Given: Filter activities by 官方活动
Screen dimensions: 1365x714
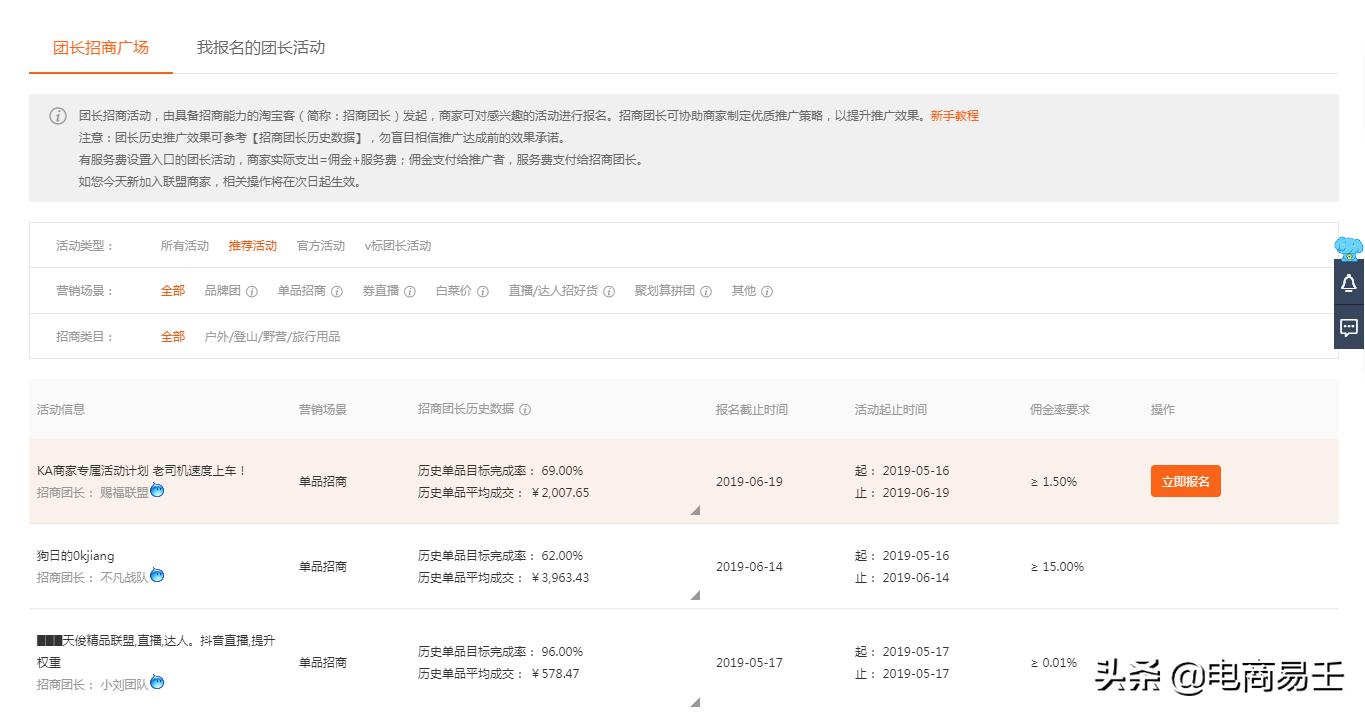Looking at the screenshot, I should pyautogui.click(x=320, y=245).
